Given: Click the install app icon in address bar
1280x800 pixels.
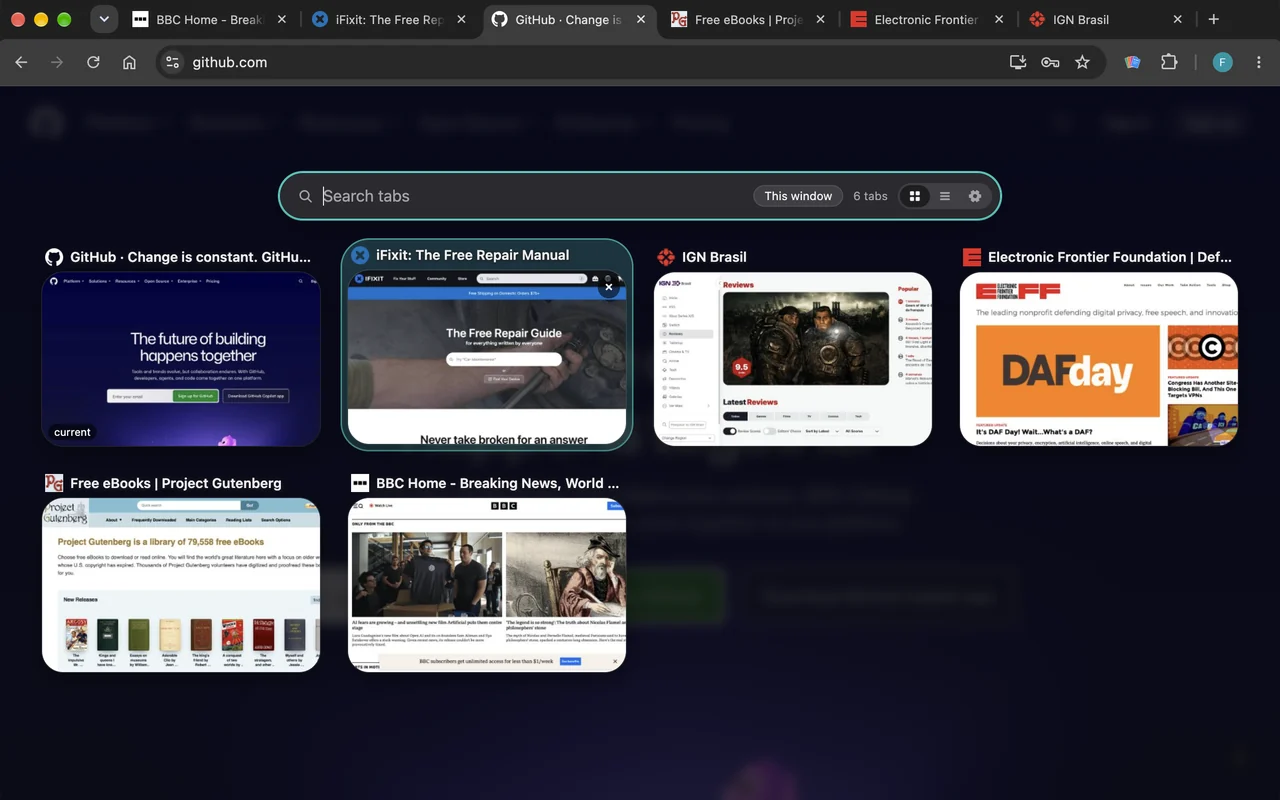Looking at the screenshot, I should pos(1018,62).
